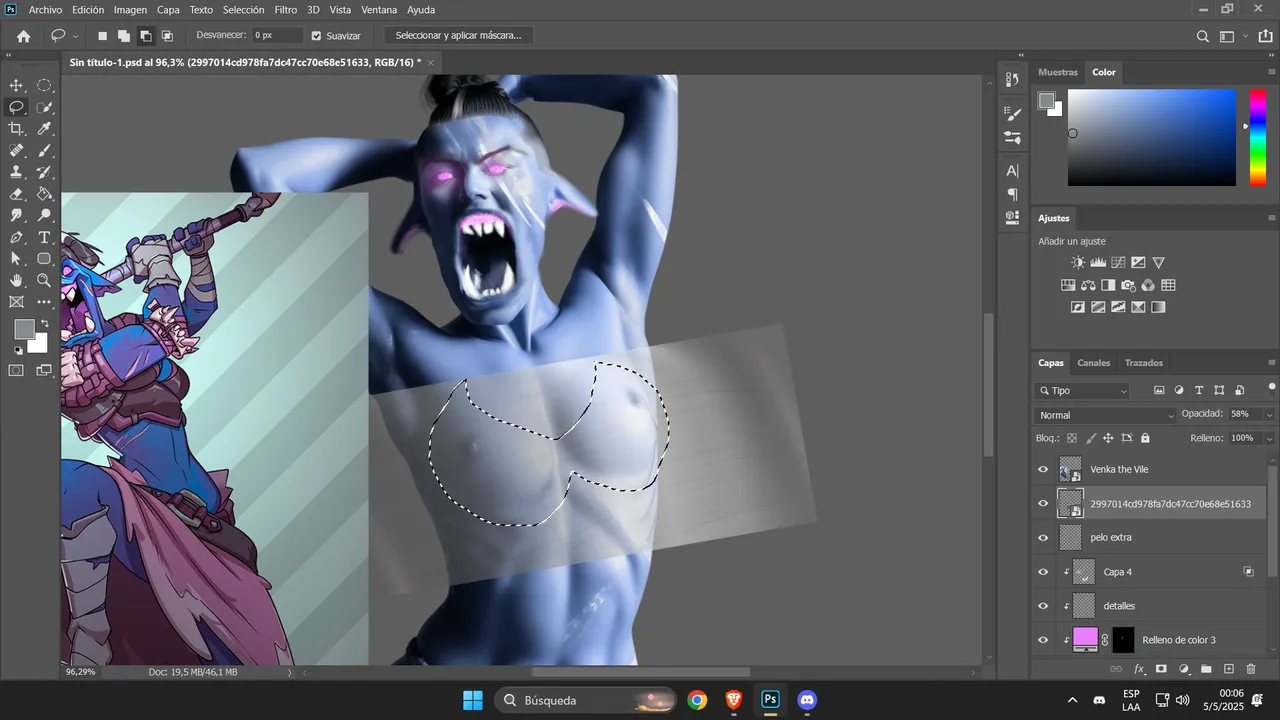Open the Filtro menu

pos(286,10)
